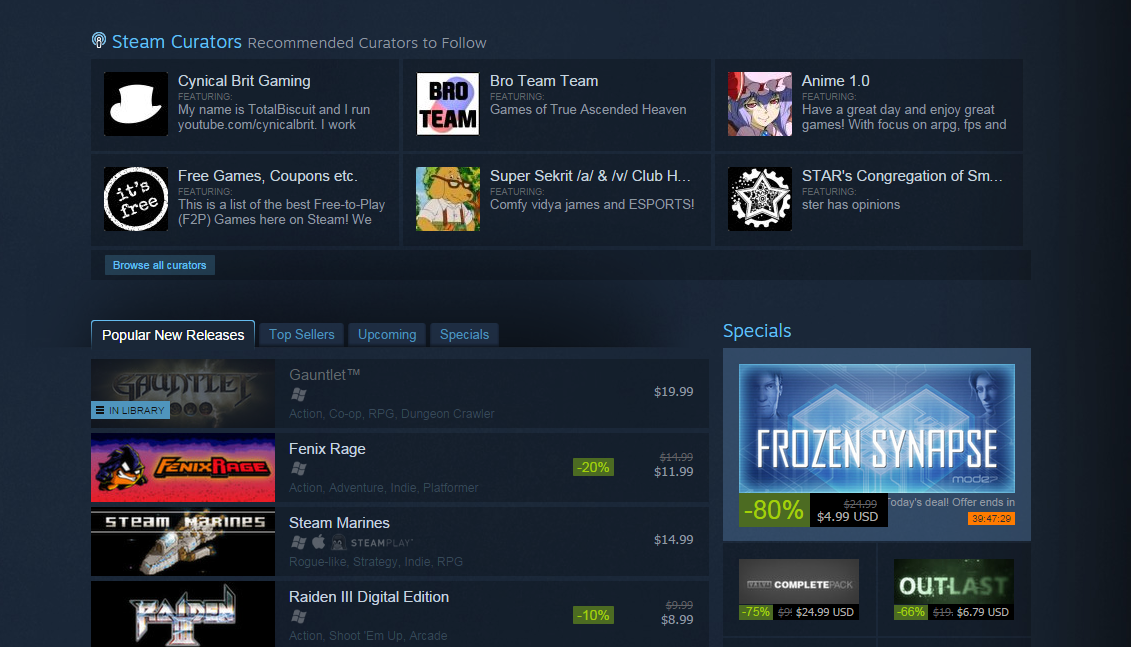1131x647 pixels.
Task: Click the IN LIBRARY badge on Gauntlet
Action: pos(131,410)
